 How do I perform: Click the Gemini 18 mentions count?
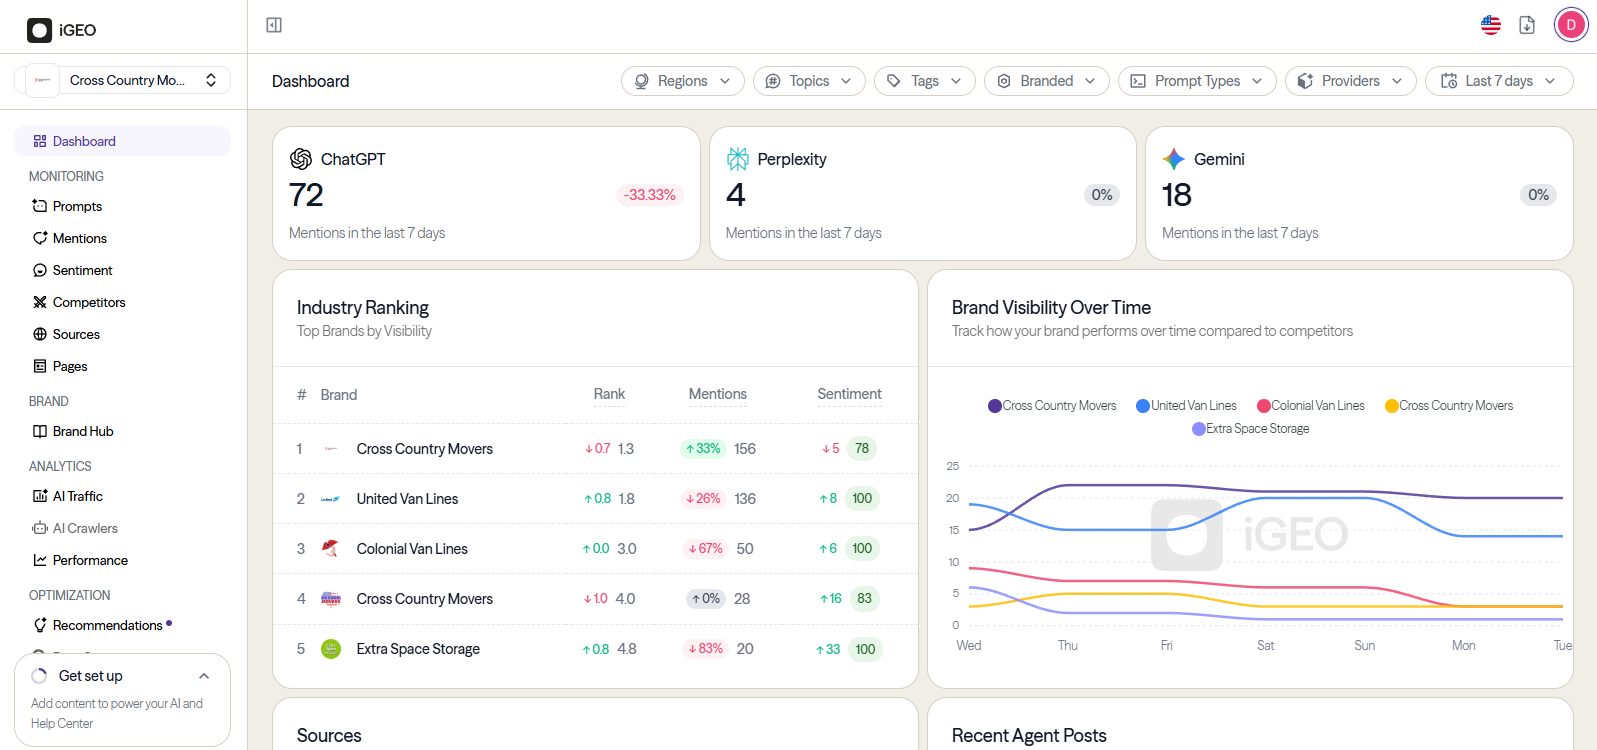point(1177,195)
